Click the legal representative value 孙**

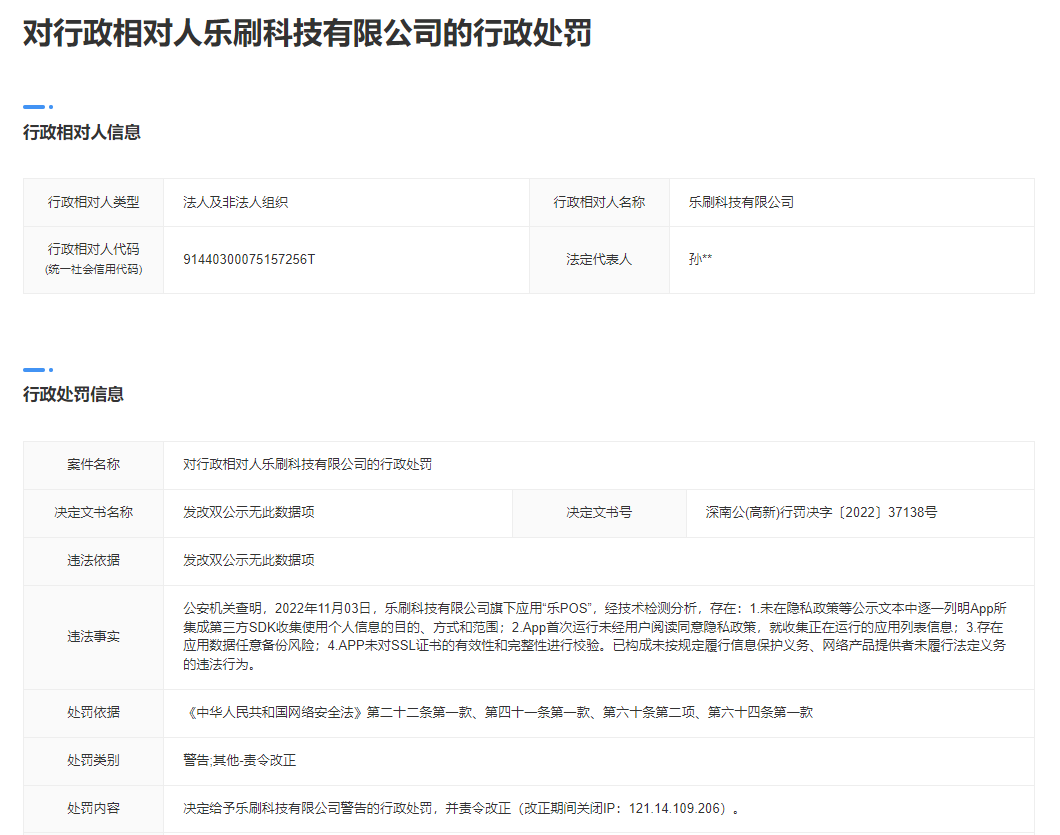point(700,259)
